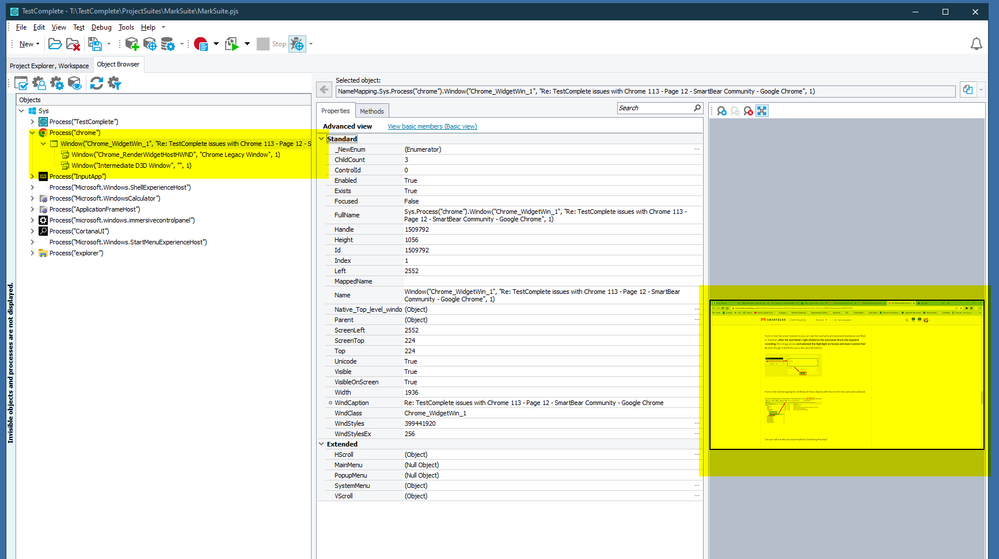Click the database settings gear icon

pos(168,44)
